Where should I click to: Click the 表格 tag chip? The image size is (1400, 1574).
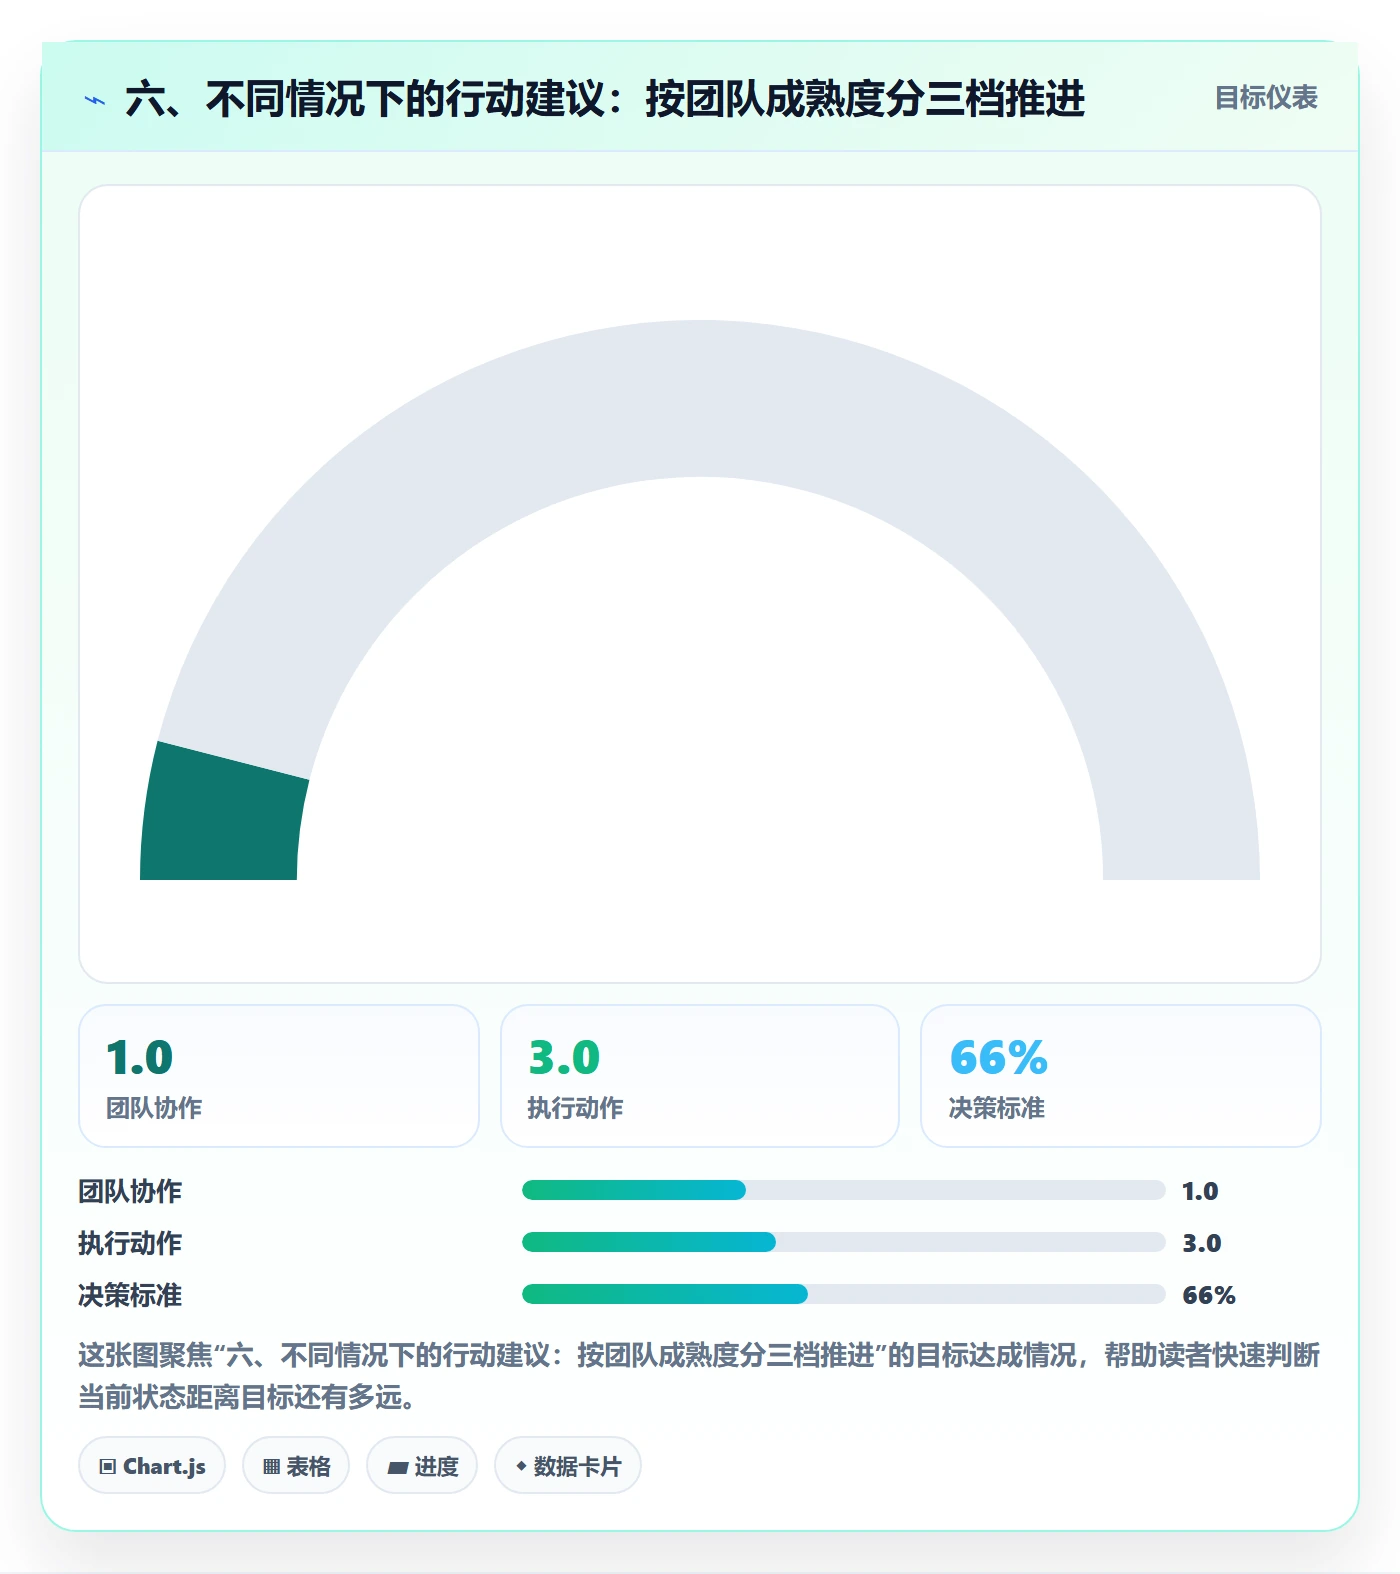296,1466
